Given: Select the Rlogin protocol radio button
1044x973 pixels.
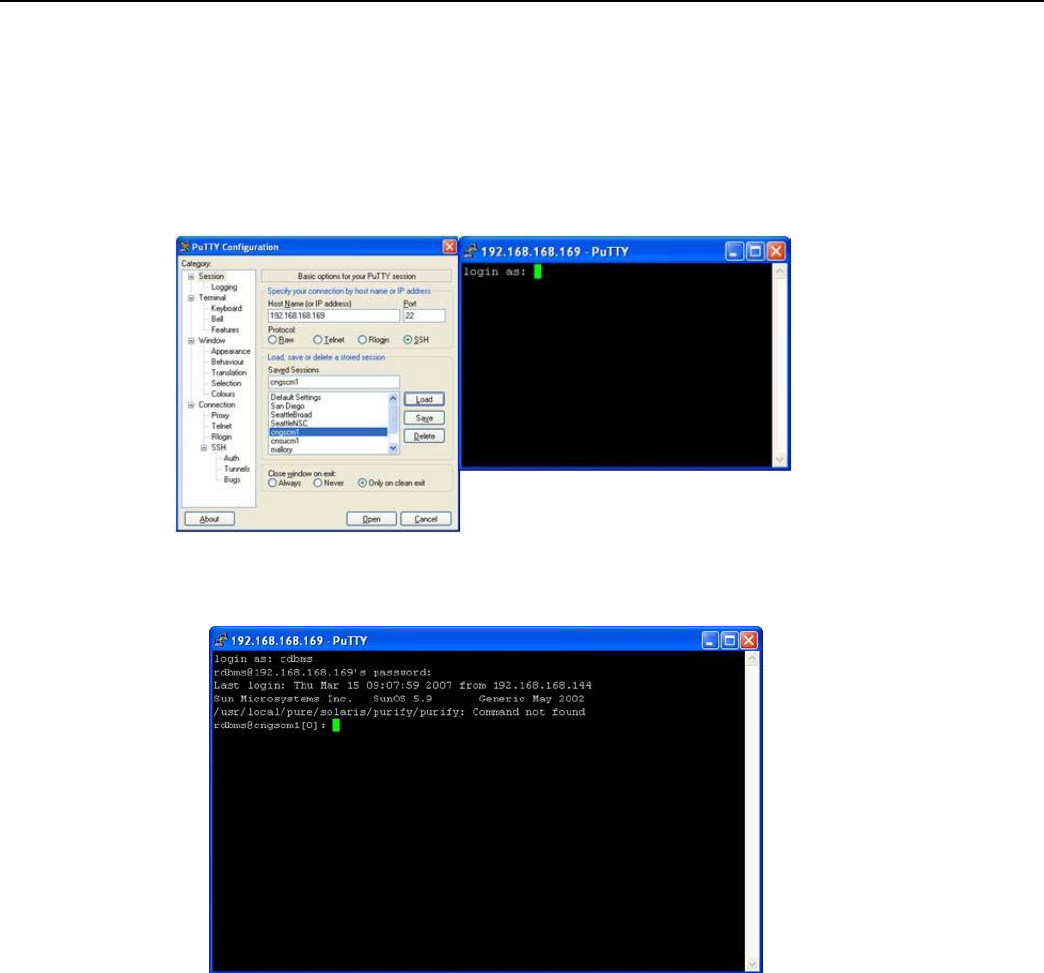Looking at the screenshot, I should (x=362, y=340).
